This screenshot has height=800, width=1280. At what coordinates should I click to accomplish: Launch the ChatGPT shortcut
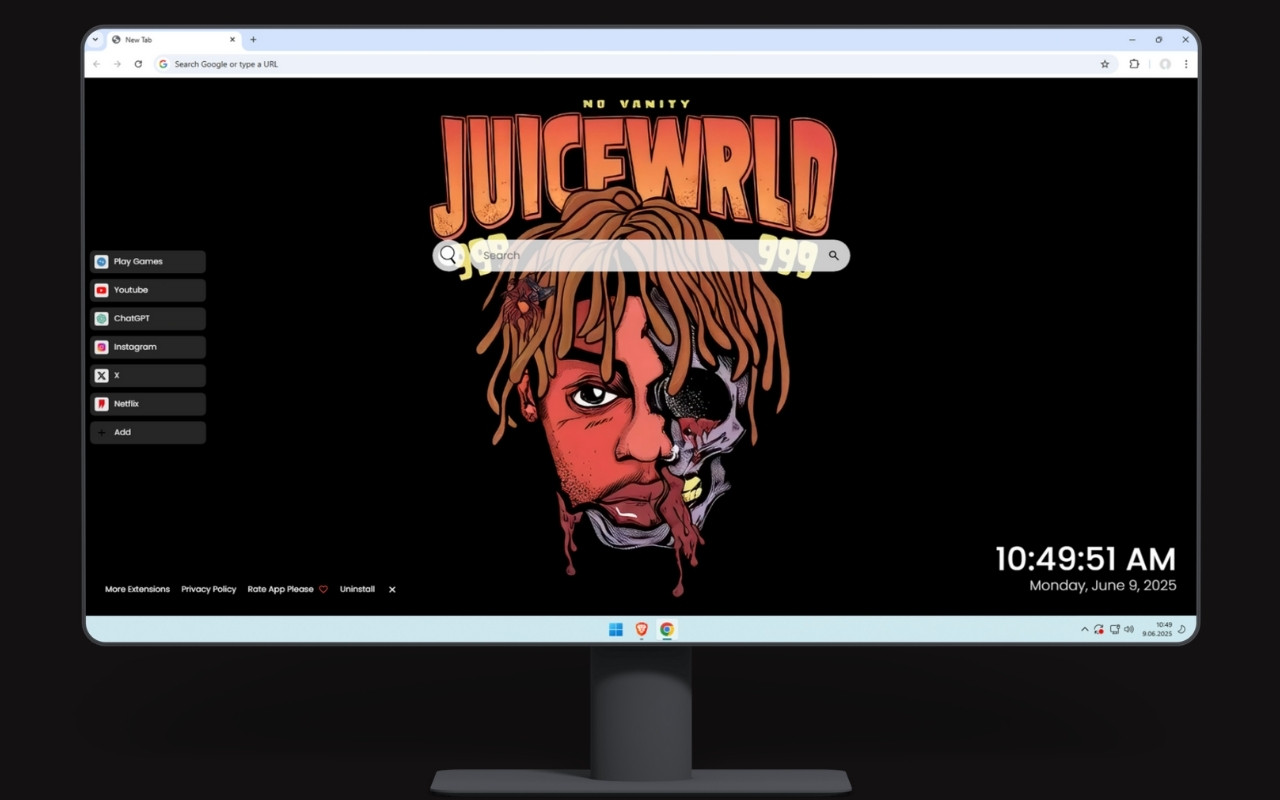pyautogui.click(x=148, y=319)
